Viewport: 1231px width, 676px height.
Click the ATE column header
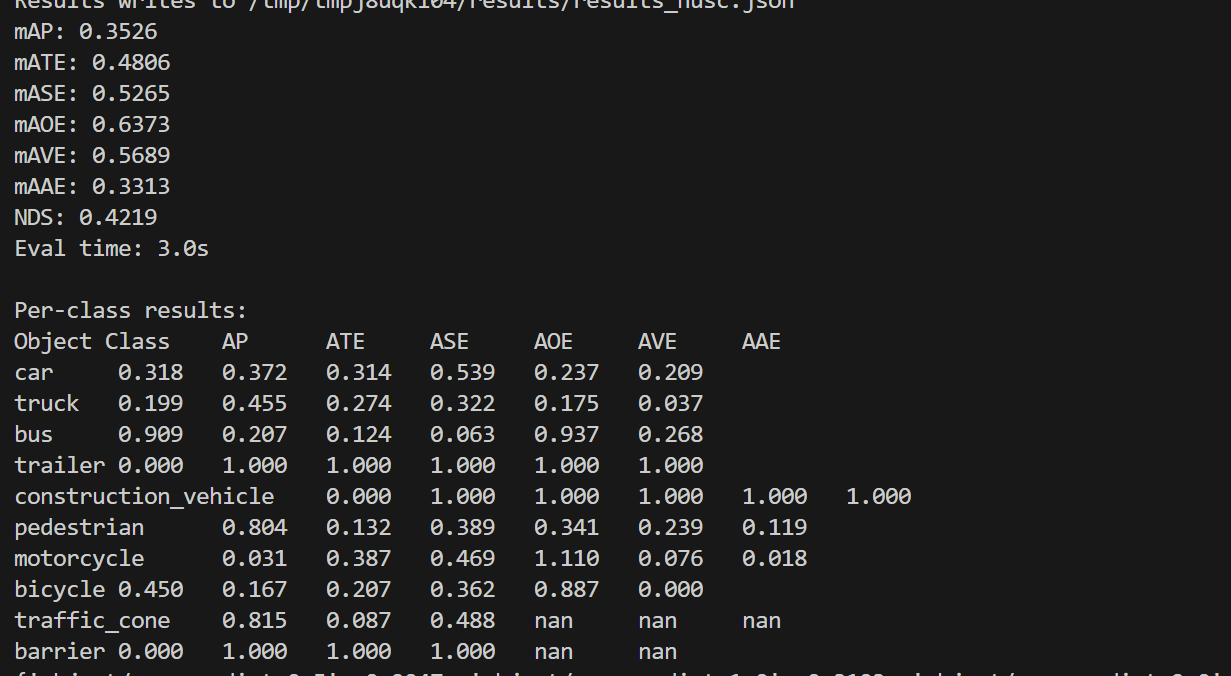pos(345,341)
